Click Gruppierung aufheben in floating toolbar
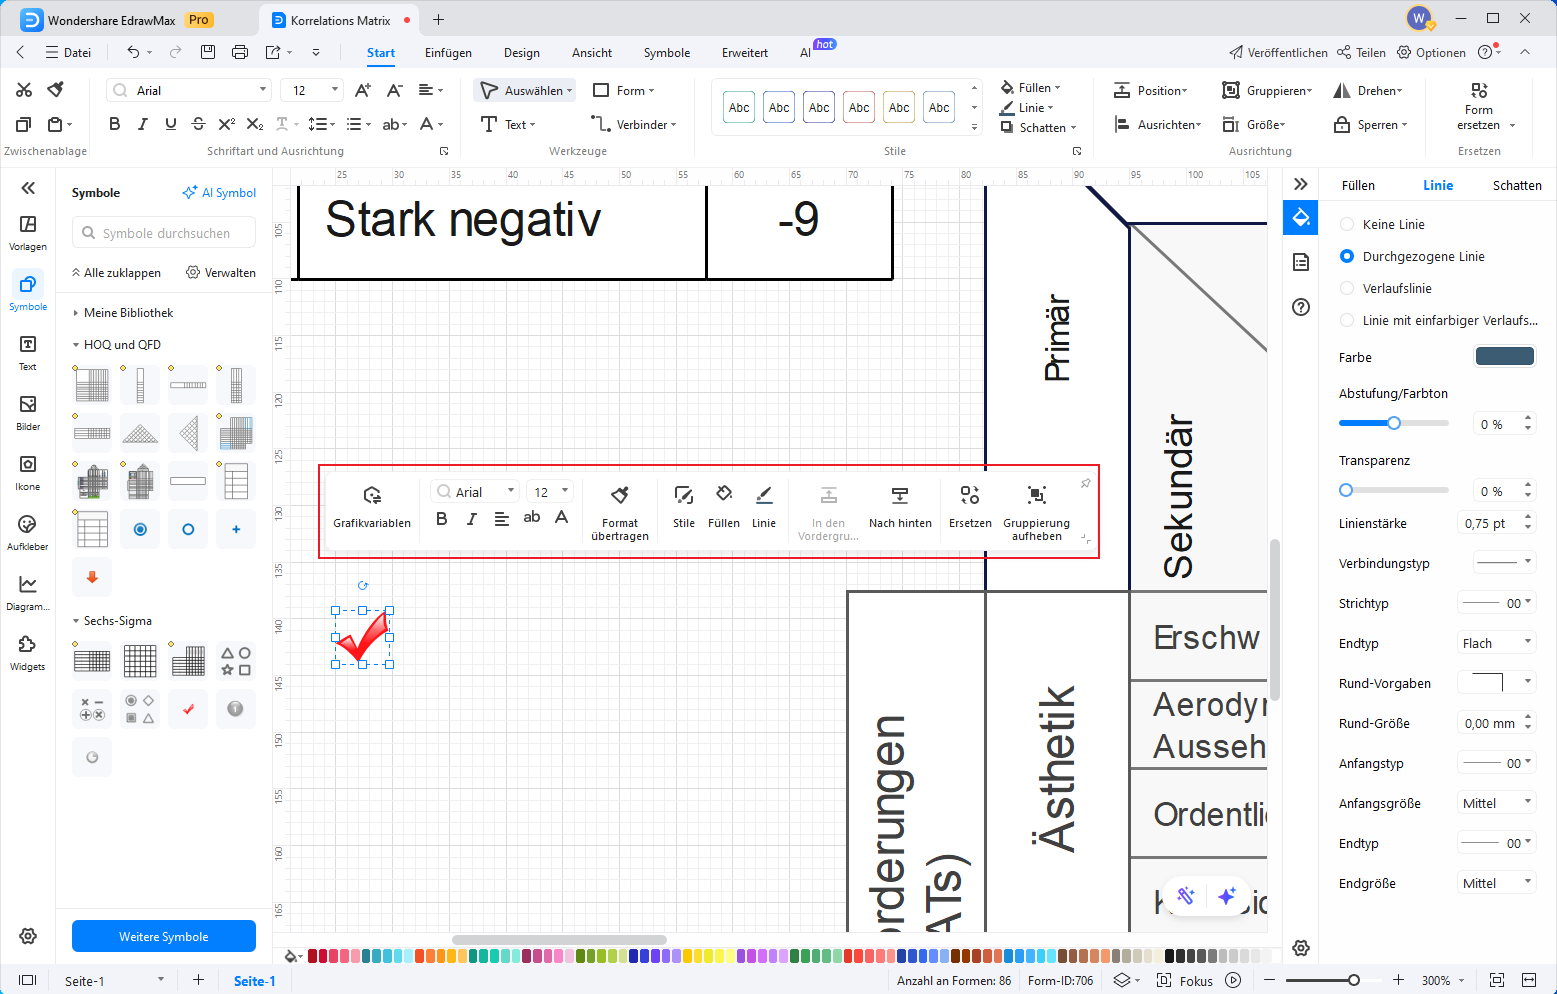 point(1037,513)
